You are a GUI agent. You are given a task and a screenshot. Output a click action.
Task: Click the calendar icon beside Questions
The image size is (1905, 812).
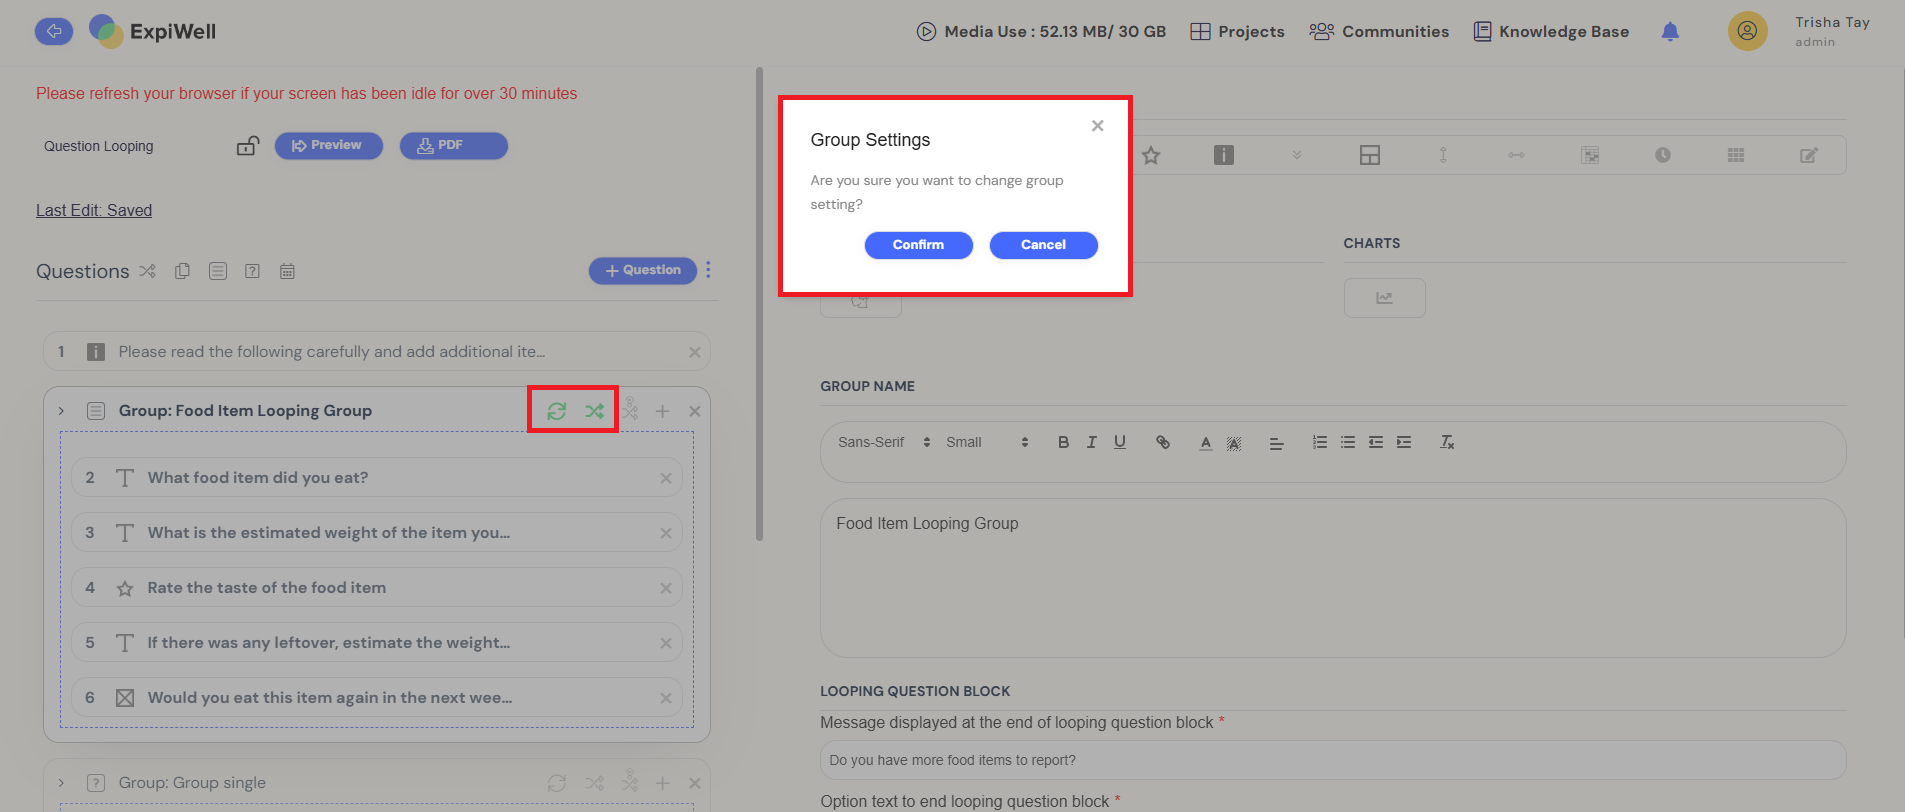click(x=287, y=271)
